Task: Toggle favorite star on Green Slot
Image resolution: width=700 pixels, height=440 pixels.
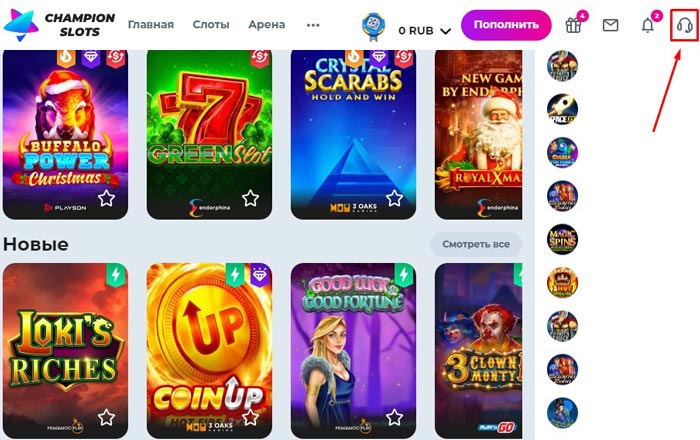Action: coord(250,198)
